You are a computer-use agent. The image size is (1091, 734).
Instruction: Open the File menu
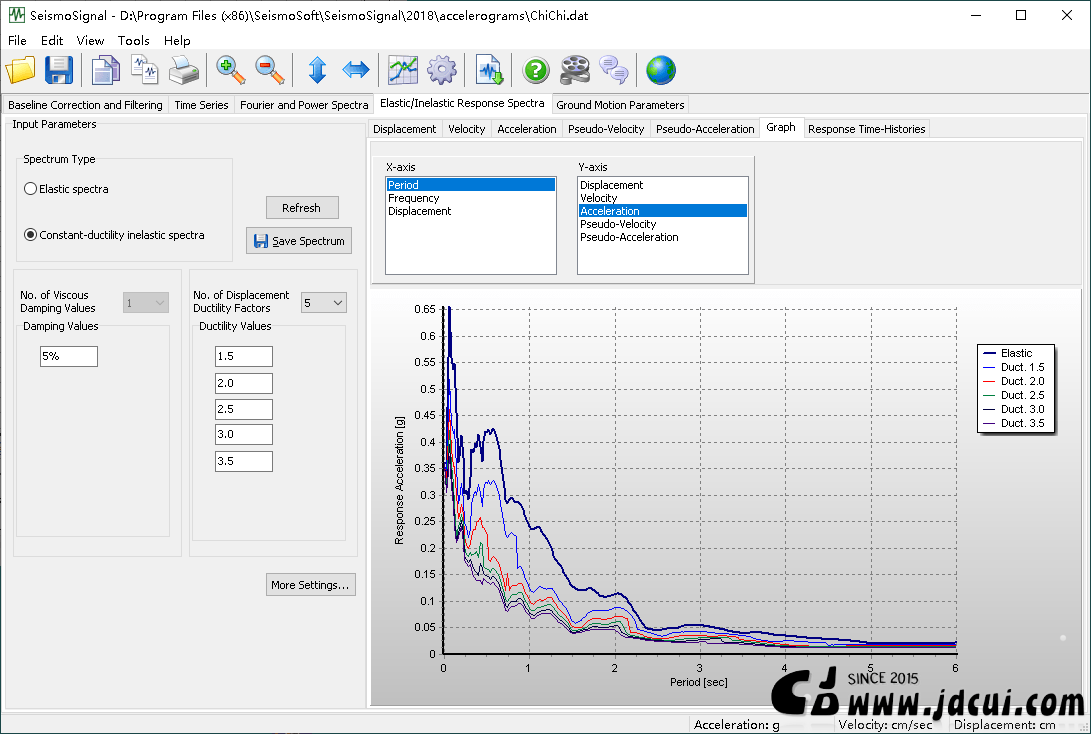(17, 40)
